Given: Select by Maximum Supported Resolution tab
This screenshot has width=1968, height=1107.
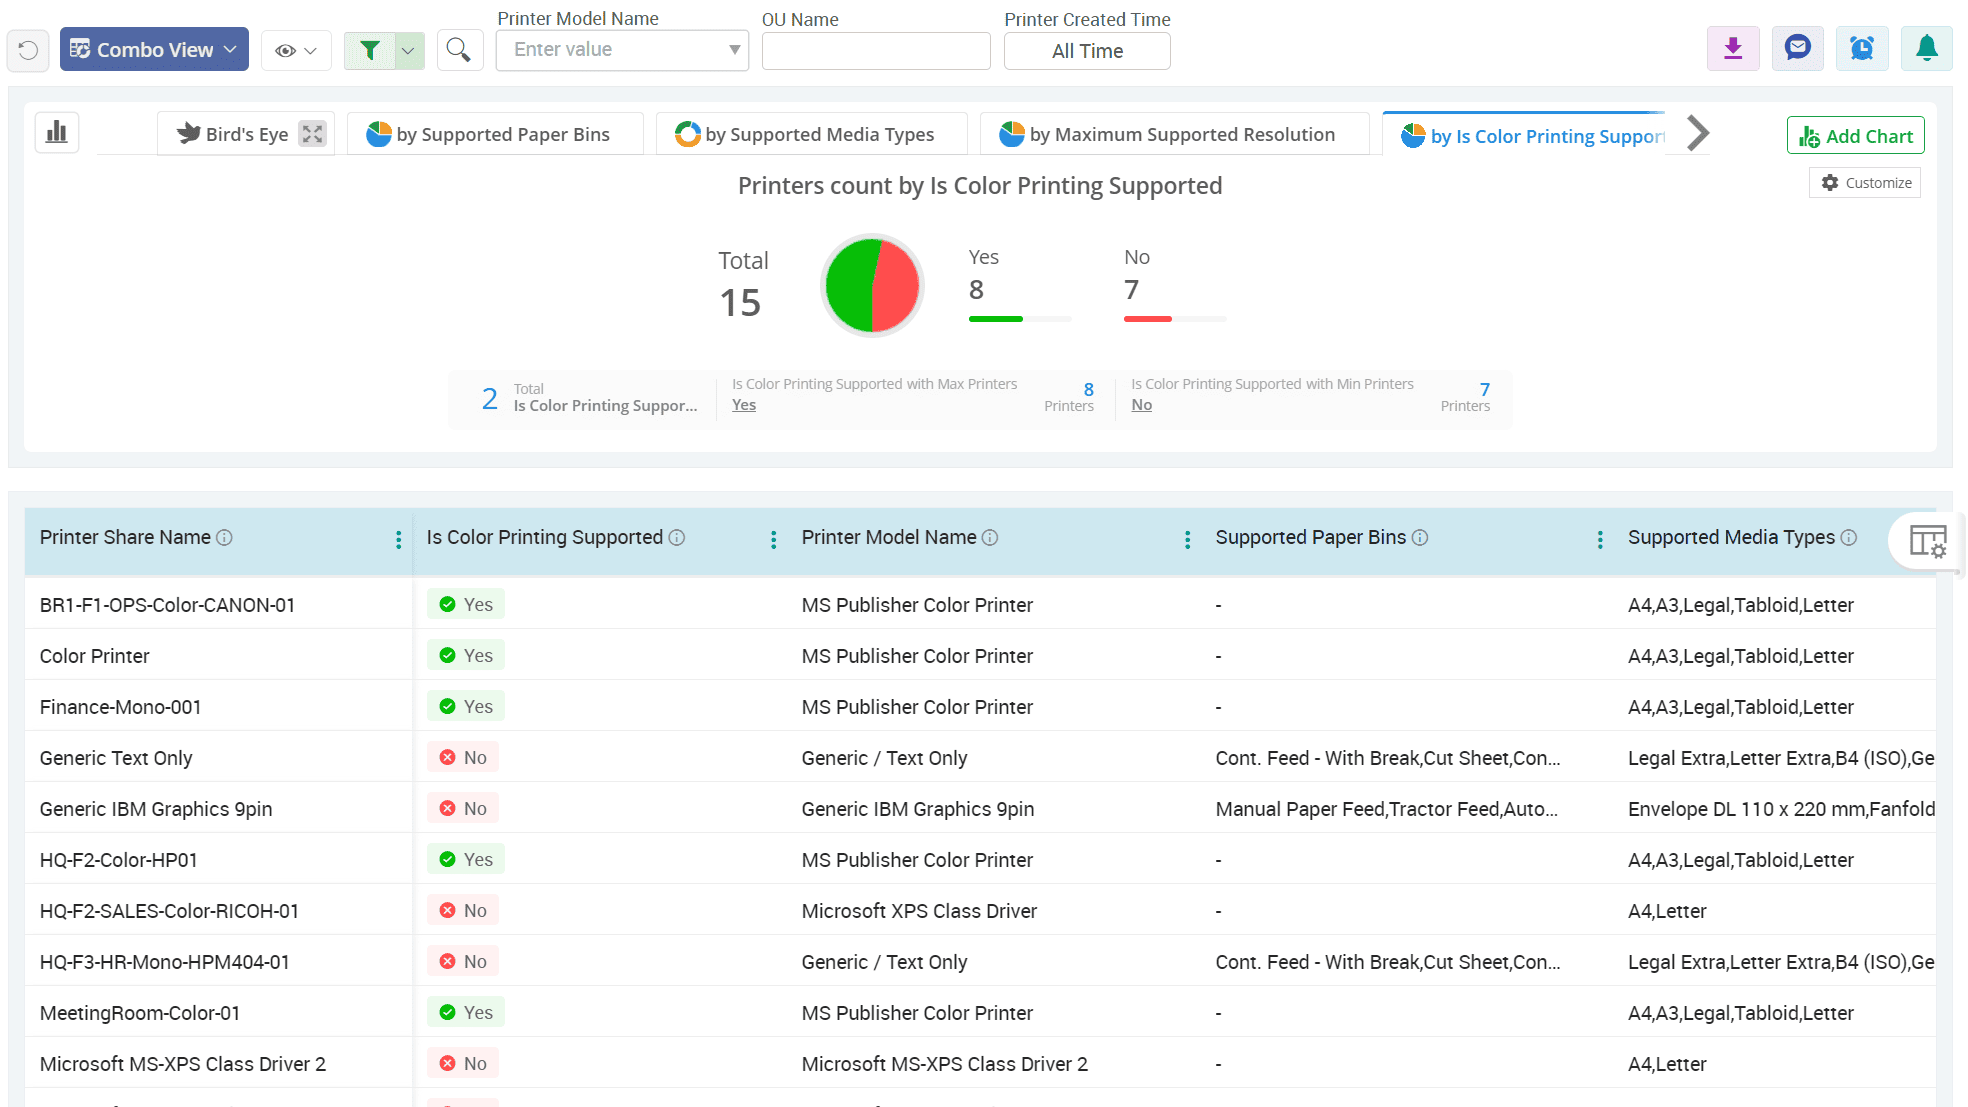Looking at the screenshot, I should tap(1174, 134).
